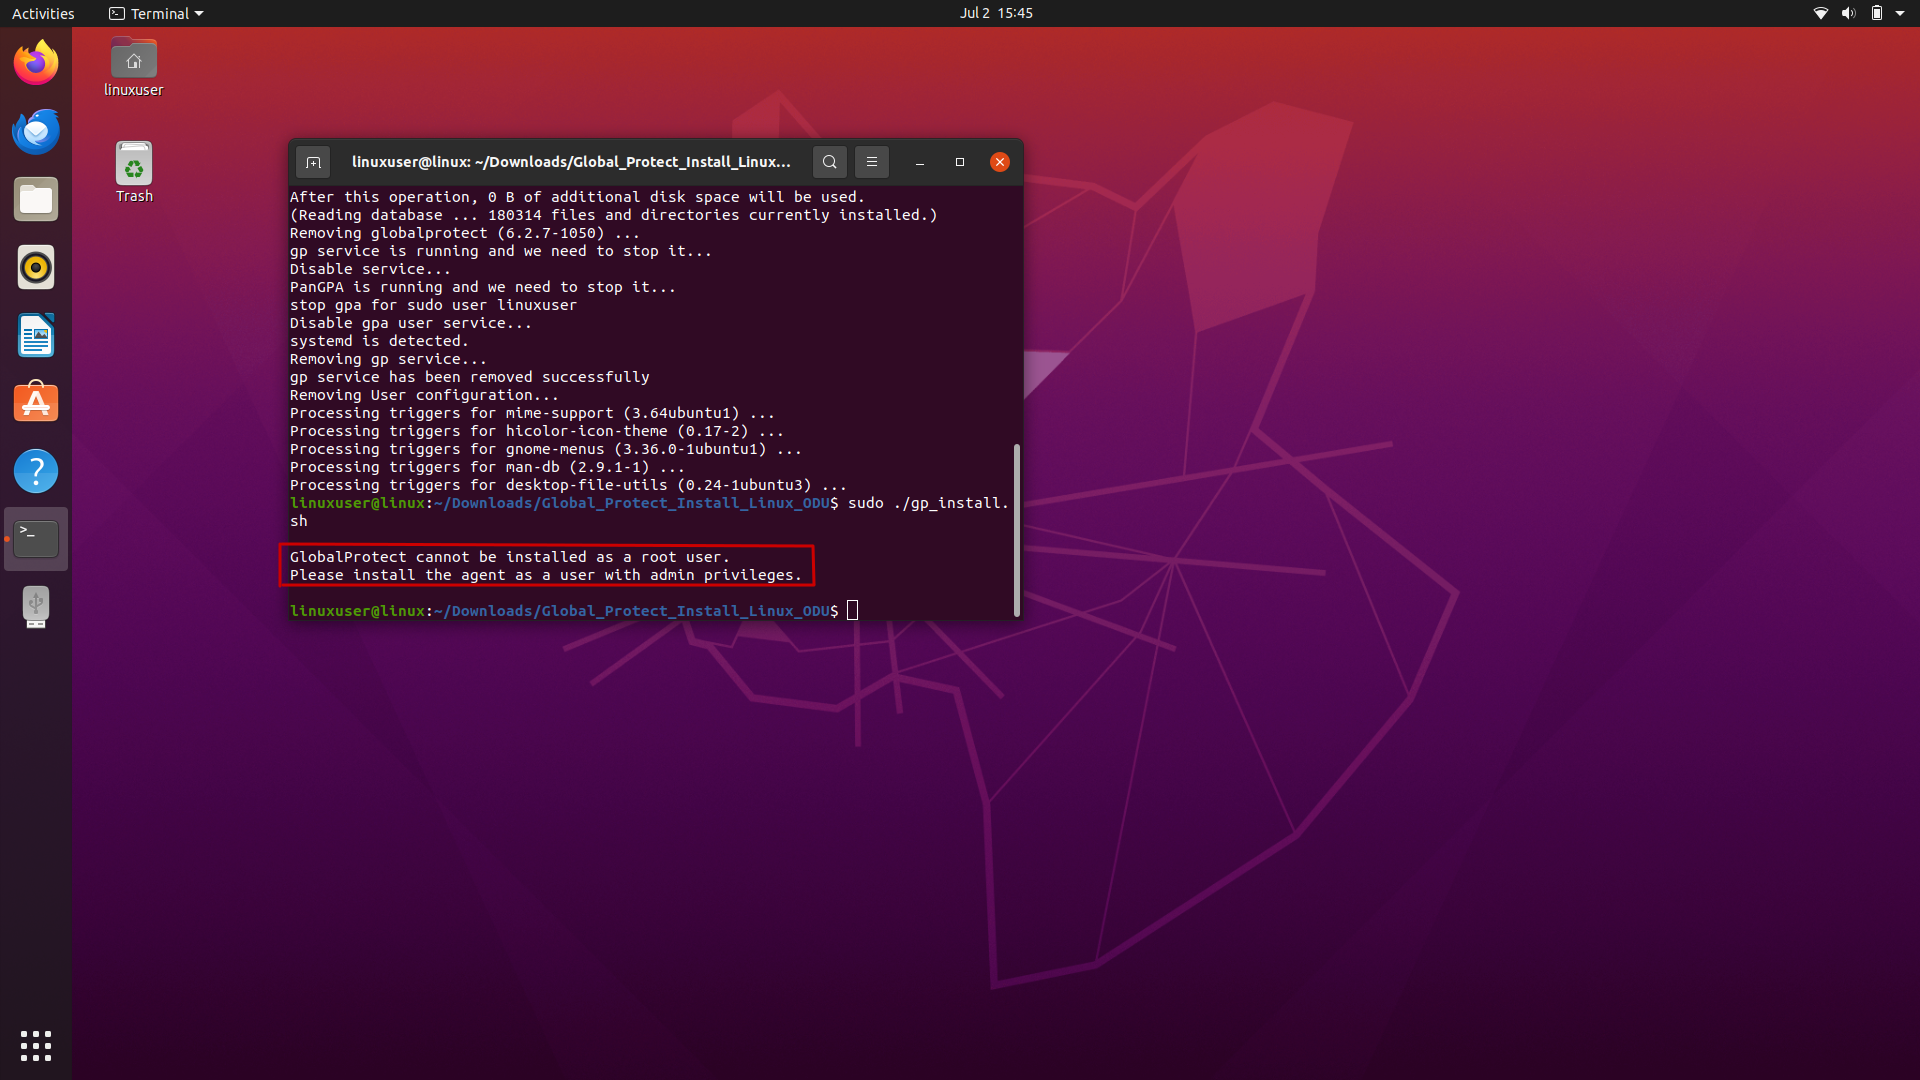This screenshot has width=1920, height=1080.
Task: Click the volume icon in top bar
Action: (1848, 13)
